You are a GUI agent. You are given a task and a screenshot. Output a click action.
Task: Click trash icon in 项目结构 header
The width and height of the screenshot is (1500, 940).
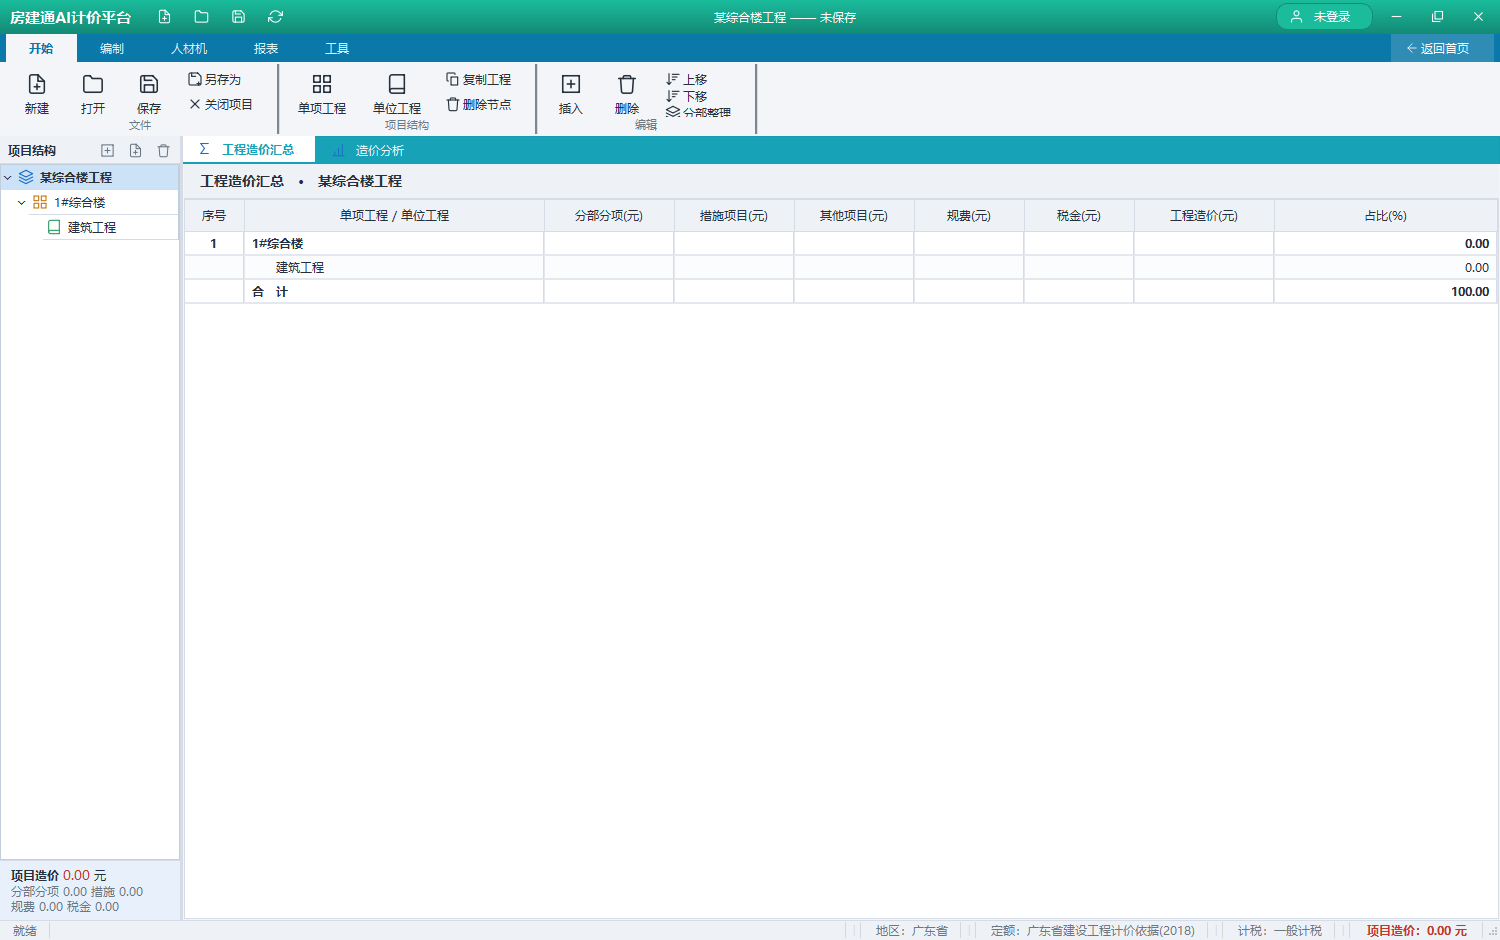tap(164, 150)
